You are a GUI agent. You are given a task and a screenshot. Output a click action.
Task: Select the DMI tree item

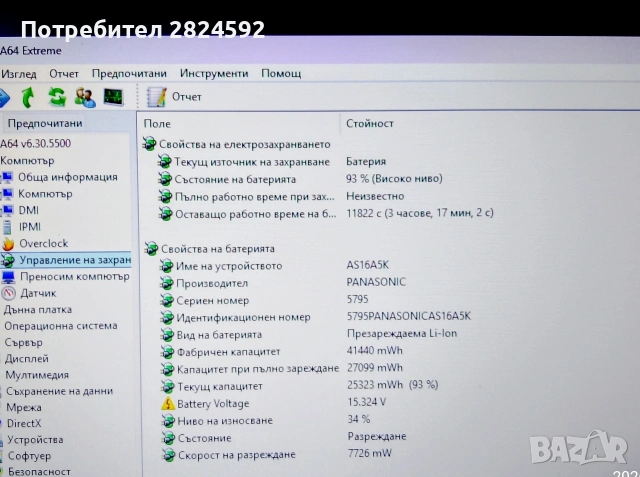tap(29, 210)
